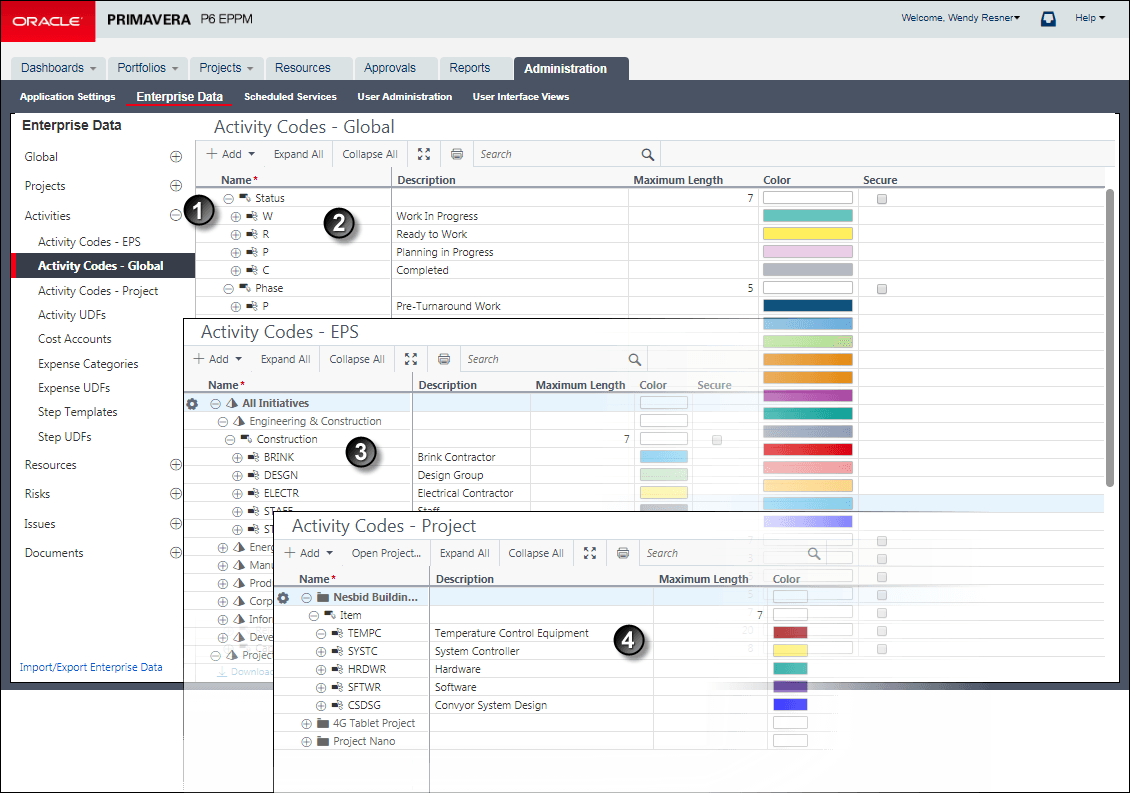Select Enterprise Data subtab

tap(179, 97)
